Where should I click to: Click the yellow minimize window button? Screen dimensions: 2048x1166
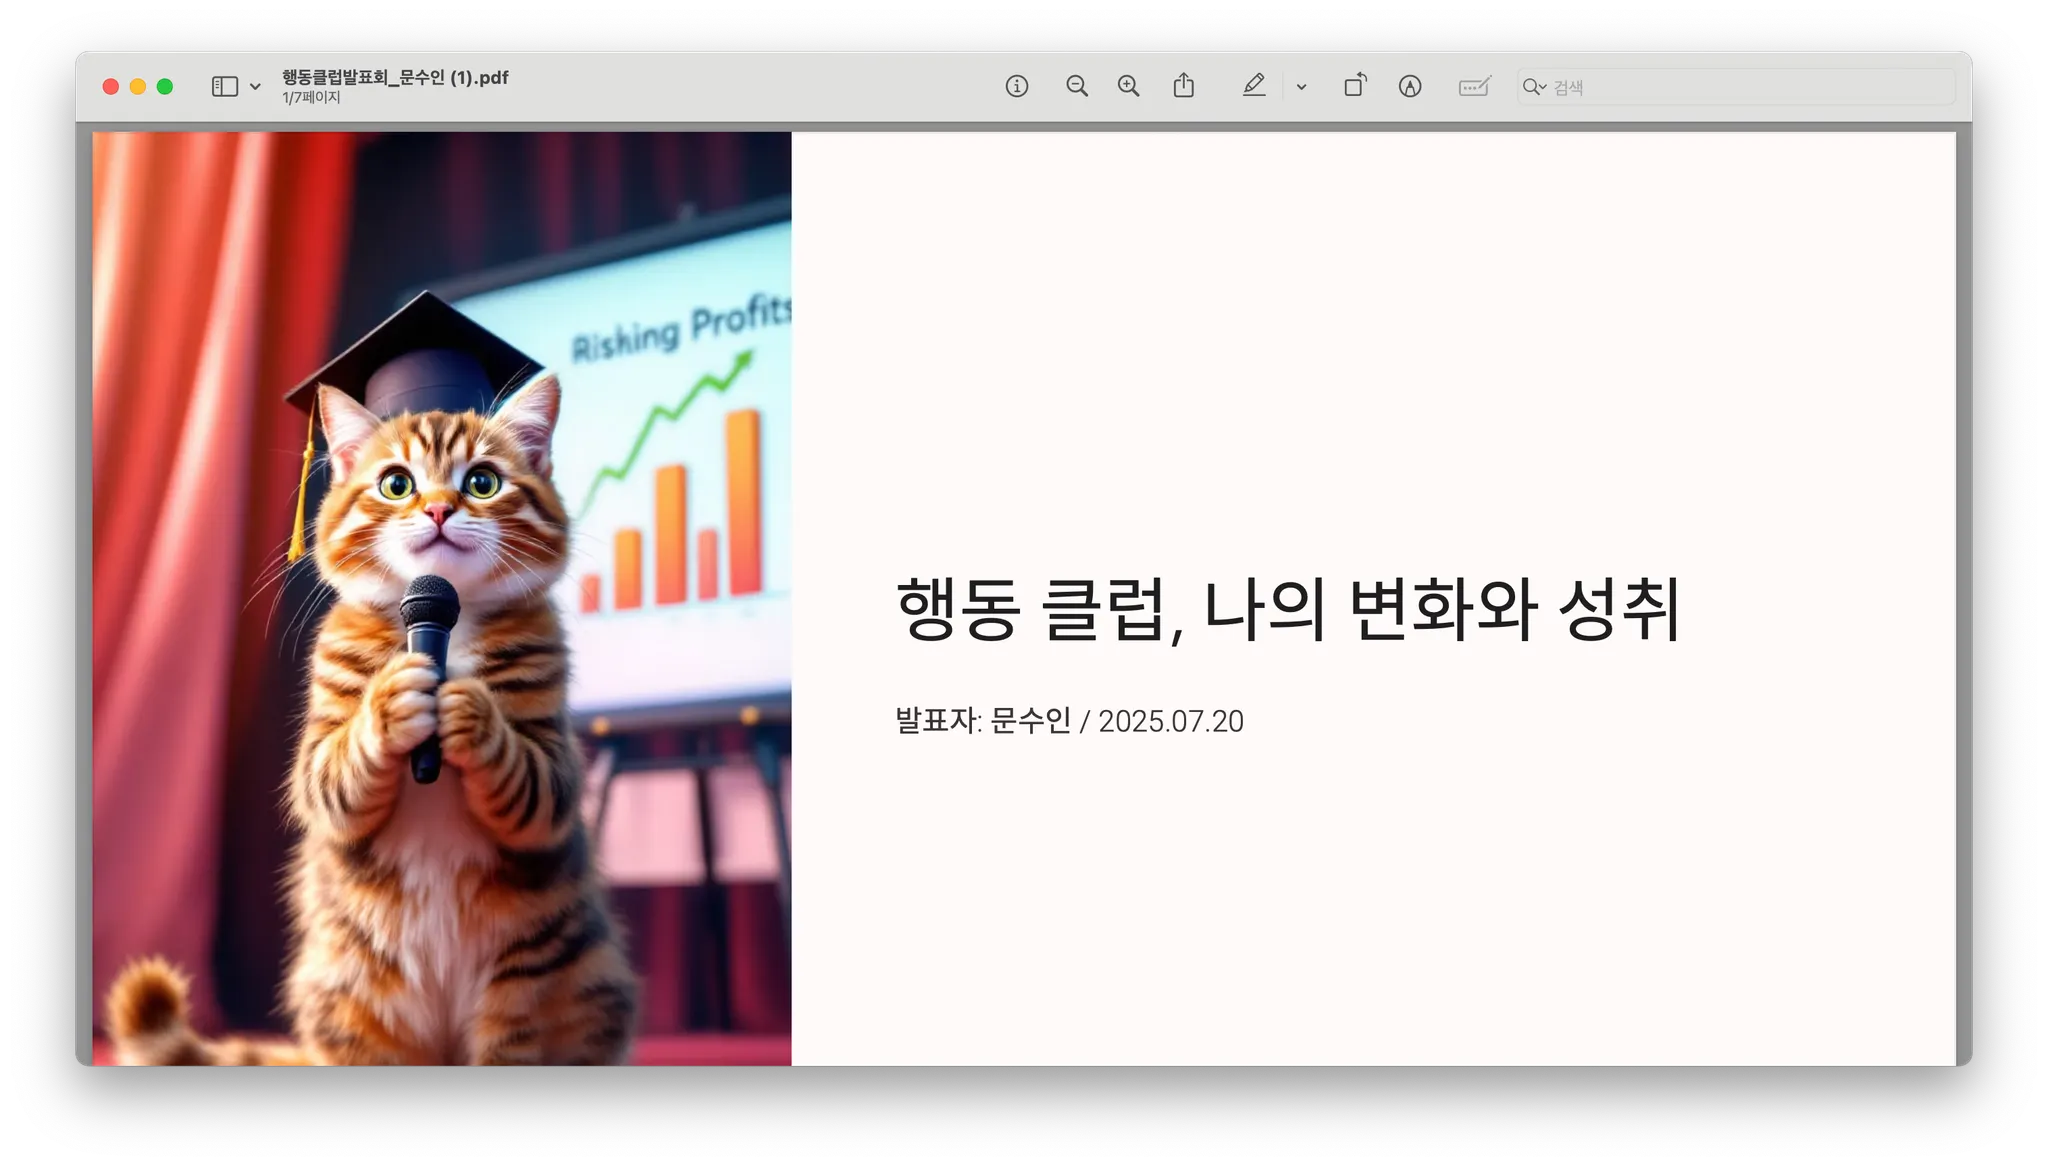coord(138,87)
